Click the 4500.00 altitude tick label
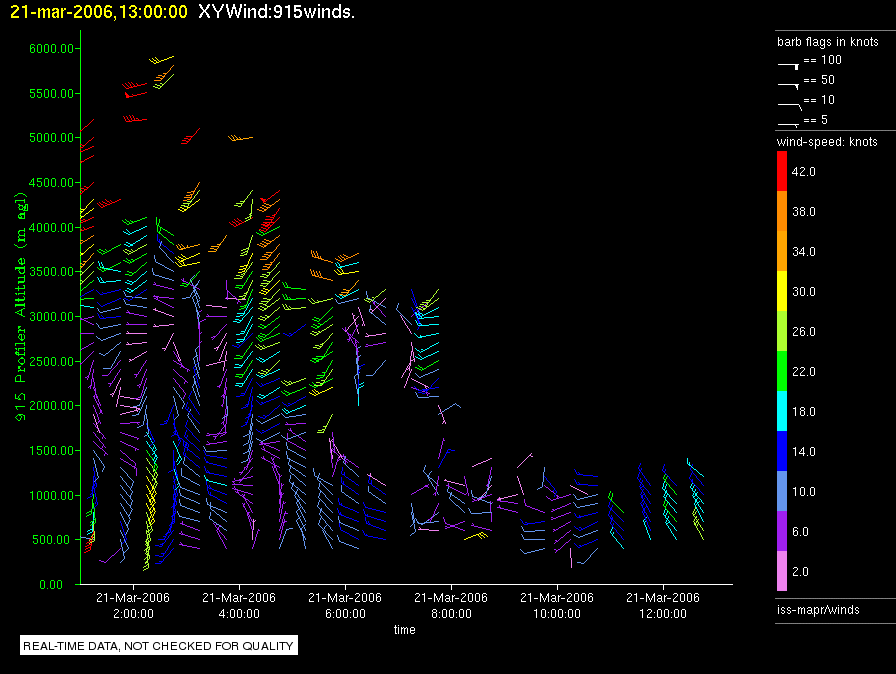The image size is (896, 674). (51, 183)
